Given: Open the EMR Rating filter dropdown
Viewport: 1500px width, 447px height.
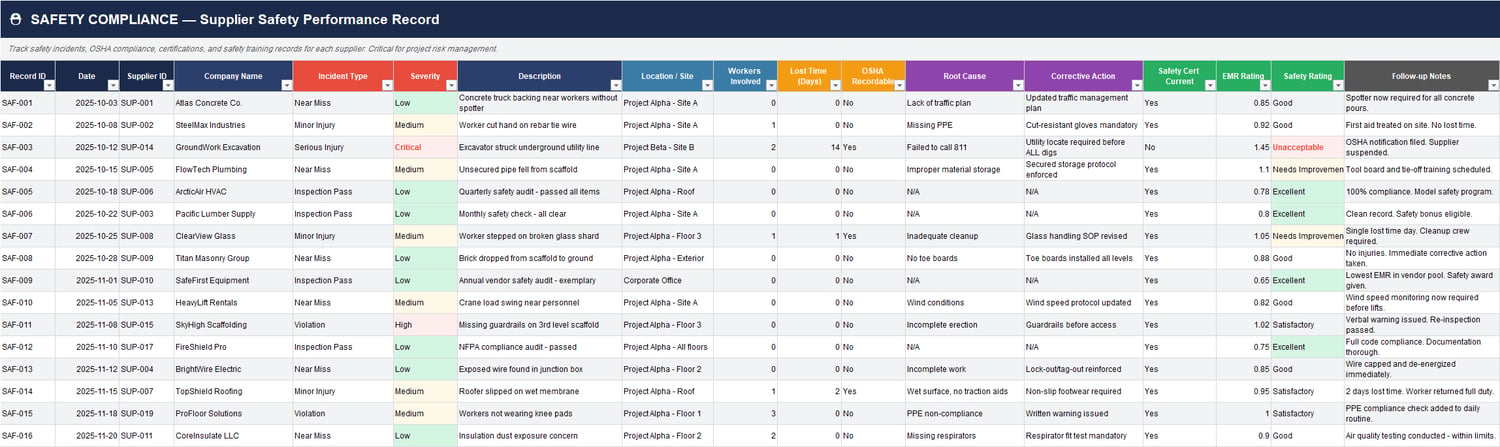Looking at the screenshot, I should point(1264,86).
